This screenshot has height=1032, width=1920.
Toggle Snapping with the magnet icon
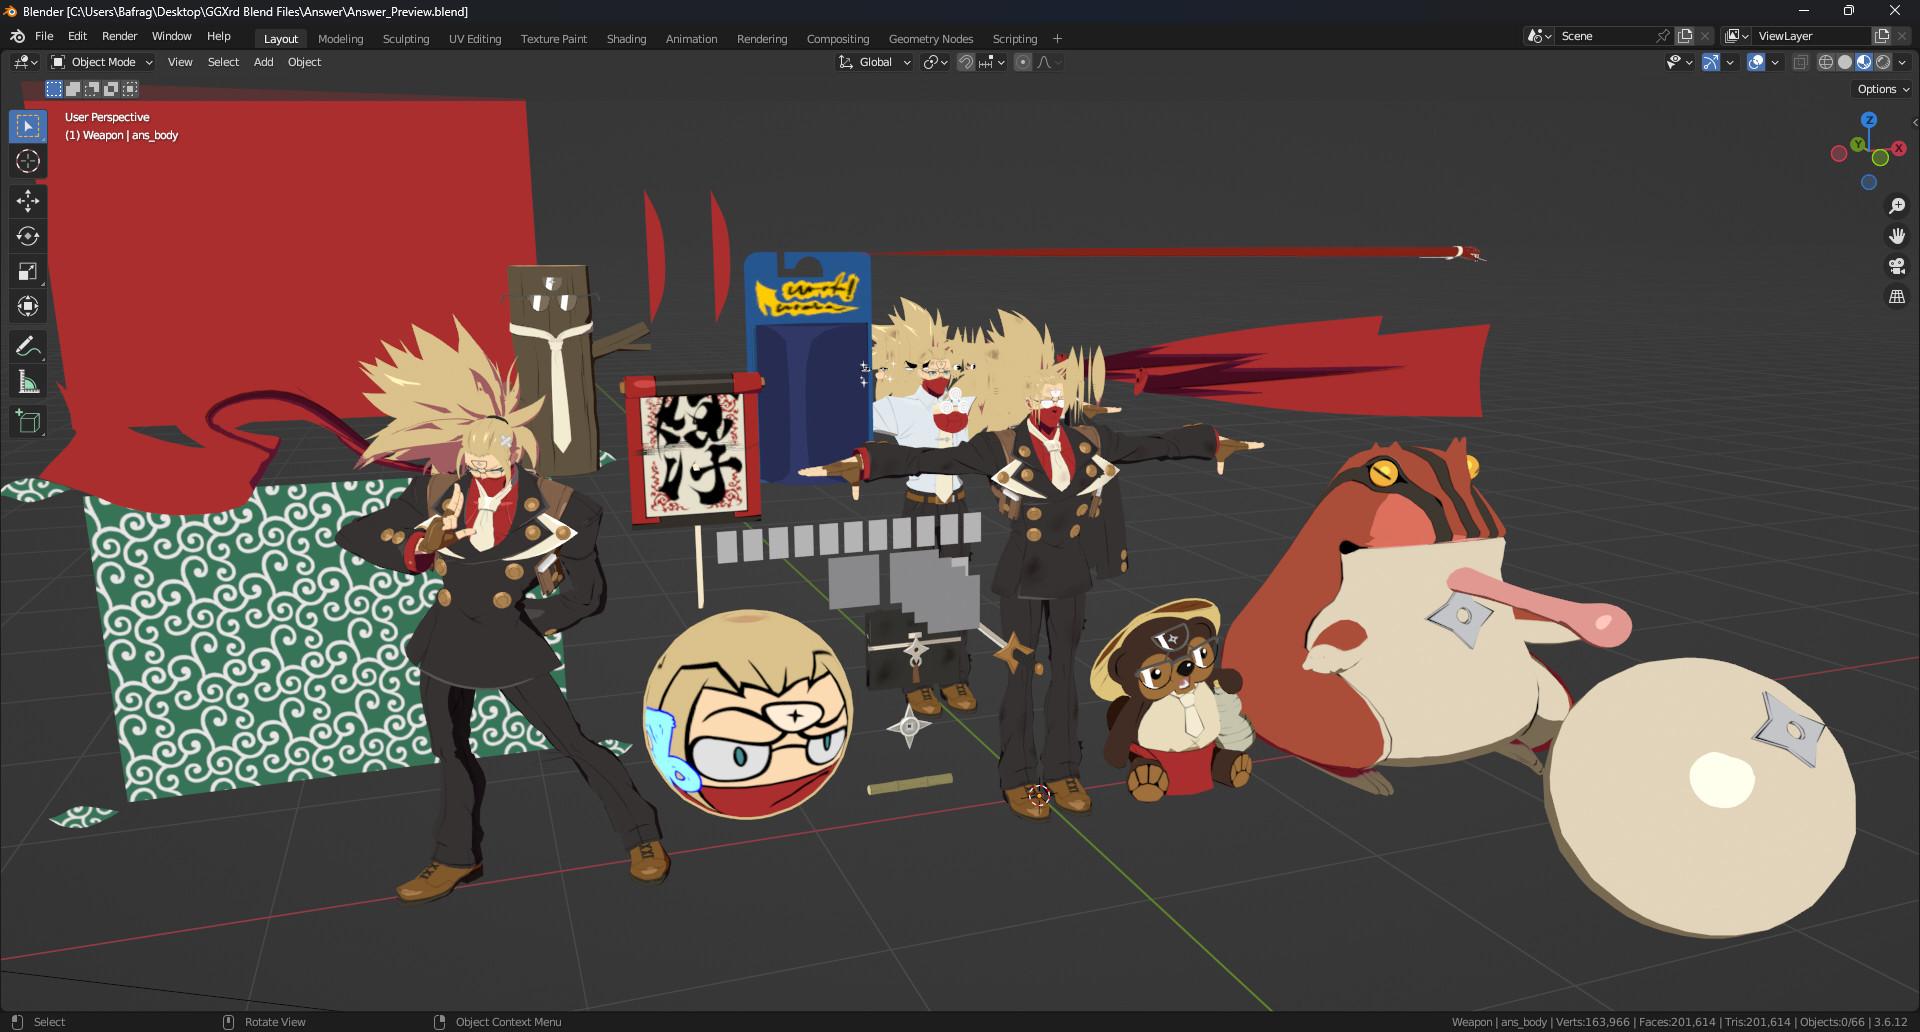coord(965,62)
